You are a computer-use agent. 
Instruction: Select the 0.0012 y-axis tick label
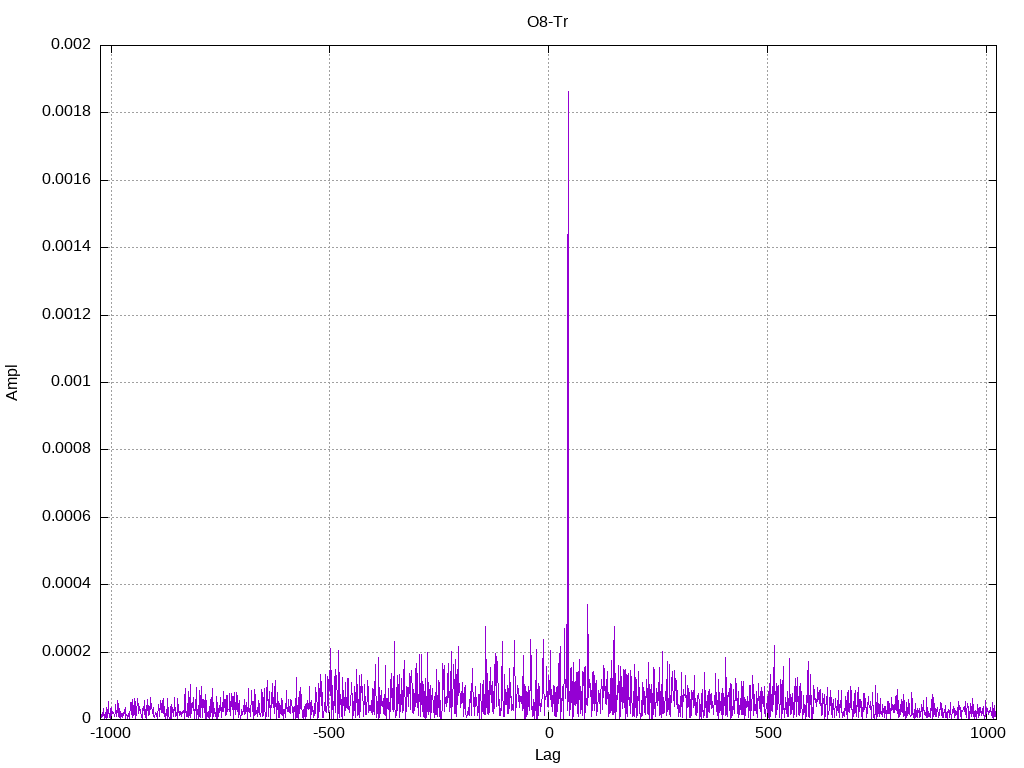pos(66,315)
